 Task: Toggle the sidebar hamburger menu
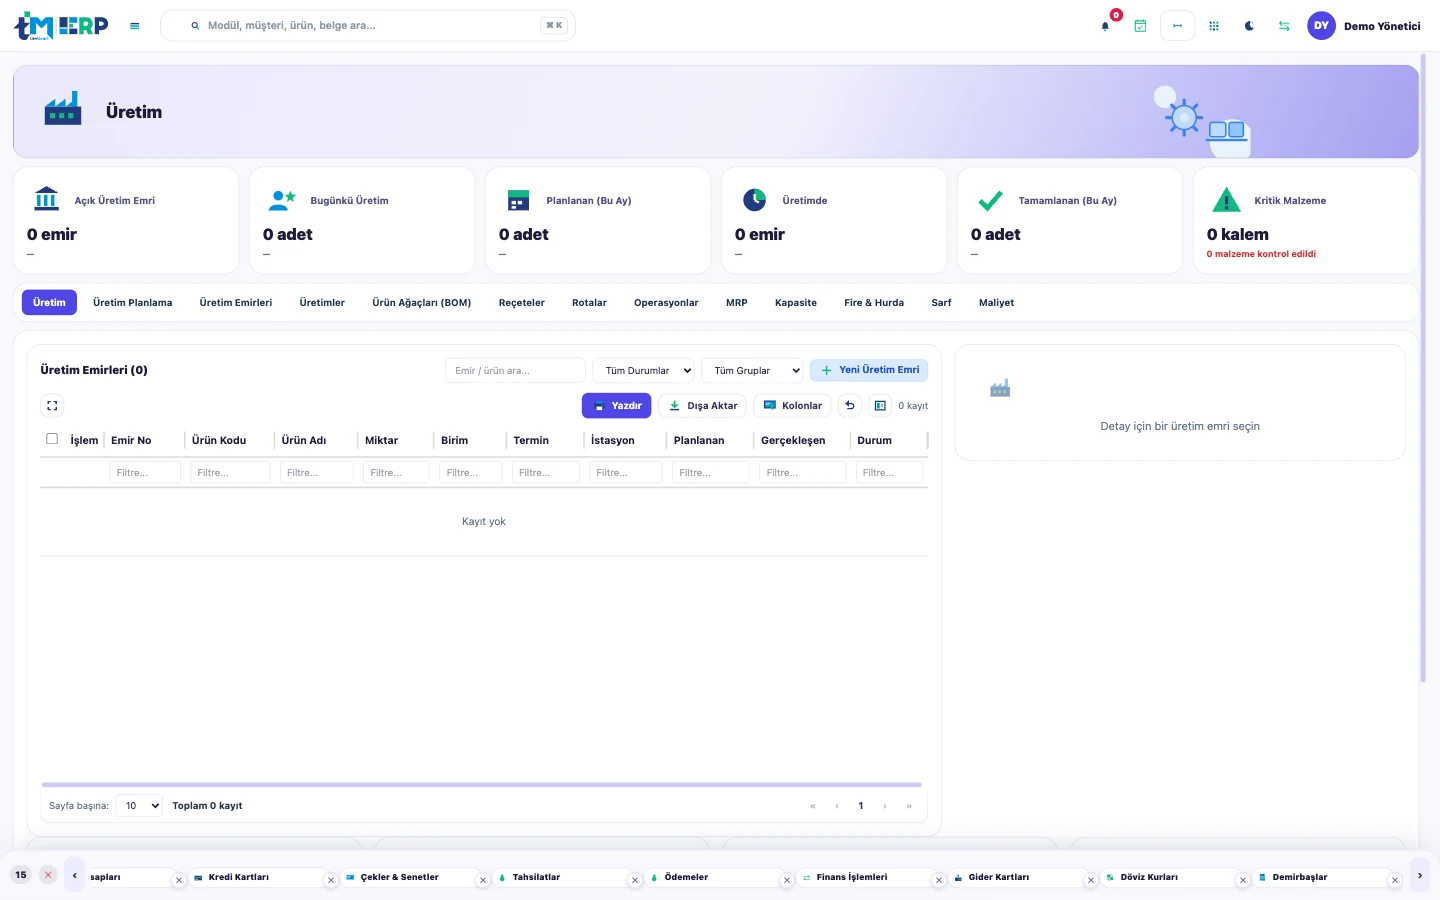[x=135, y=26]
